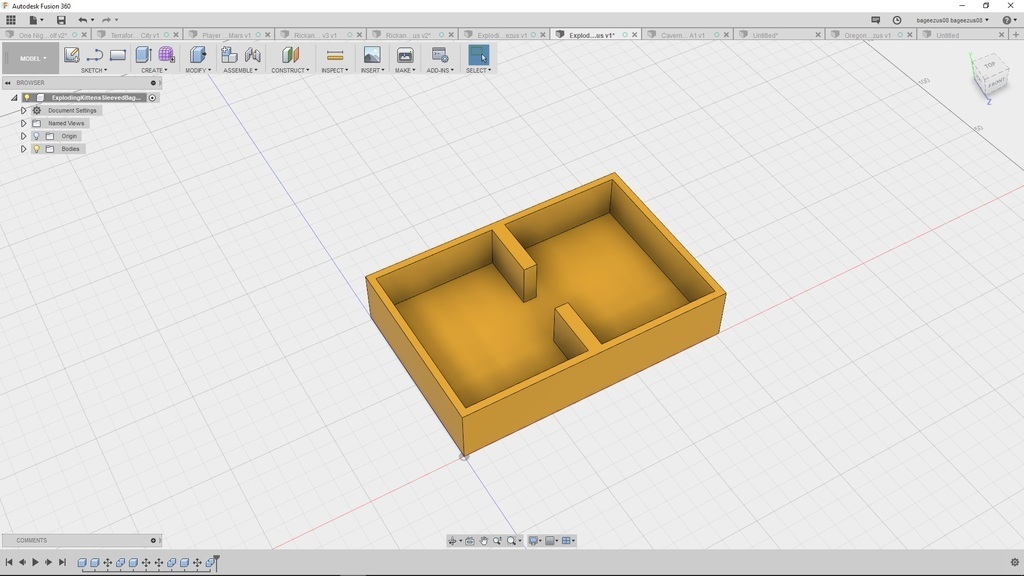This screenshot has height=576, width=1024.
Task: Click the TOP face of ViewCube
Action: (989, 66)
